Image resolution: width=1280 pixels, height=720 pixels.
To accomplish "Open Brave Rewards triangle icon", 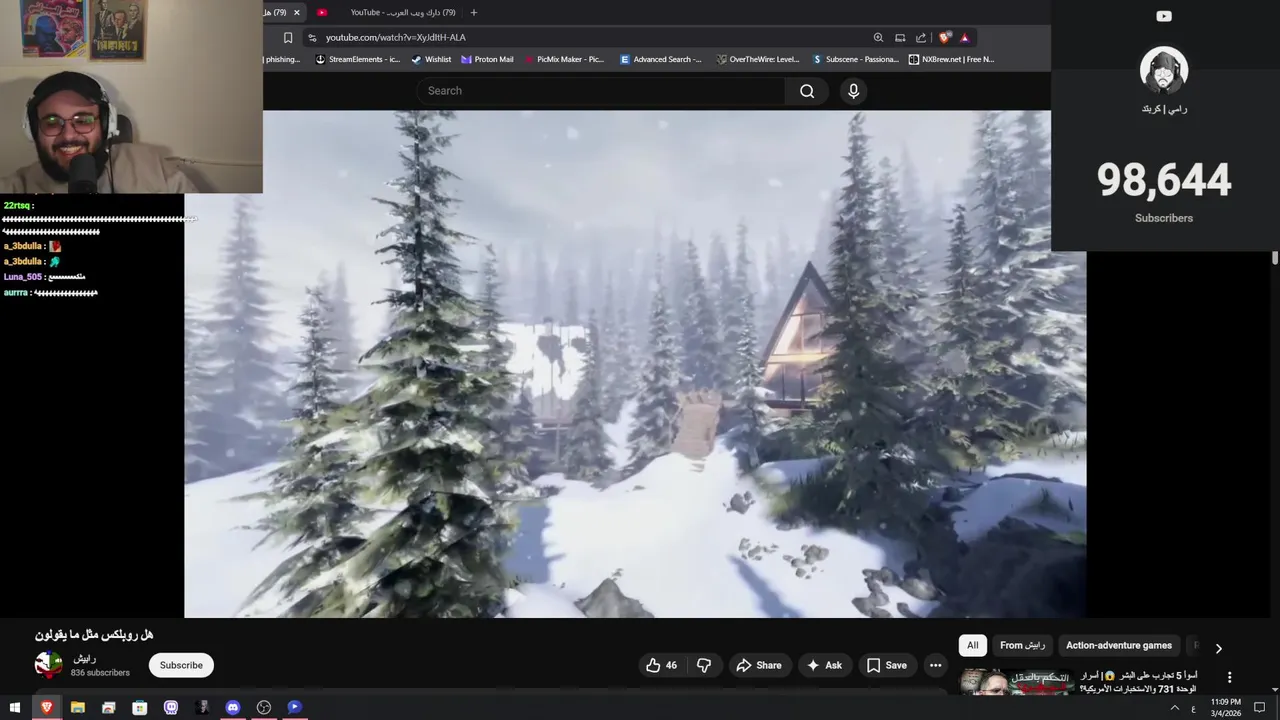I will tap(965, 38).
